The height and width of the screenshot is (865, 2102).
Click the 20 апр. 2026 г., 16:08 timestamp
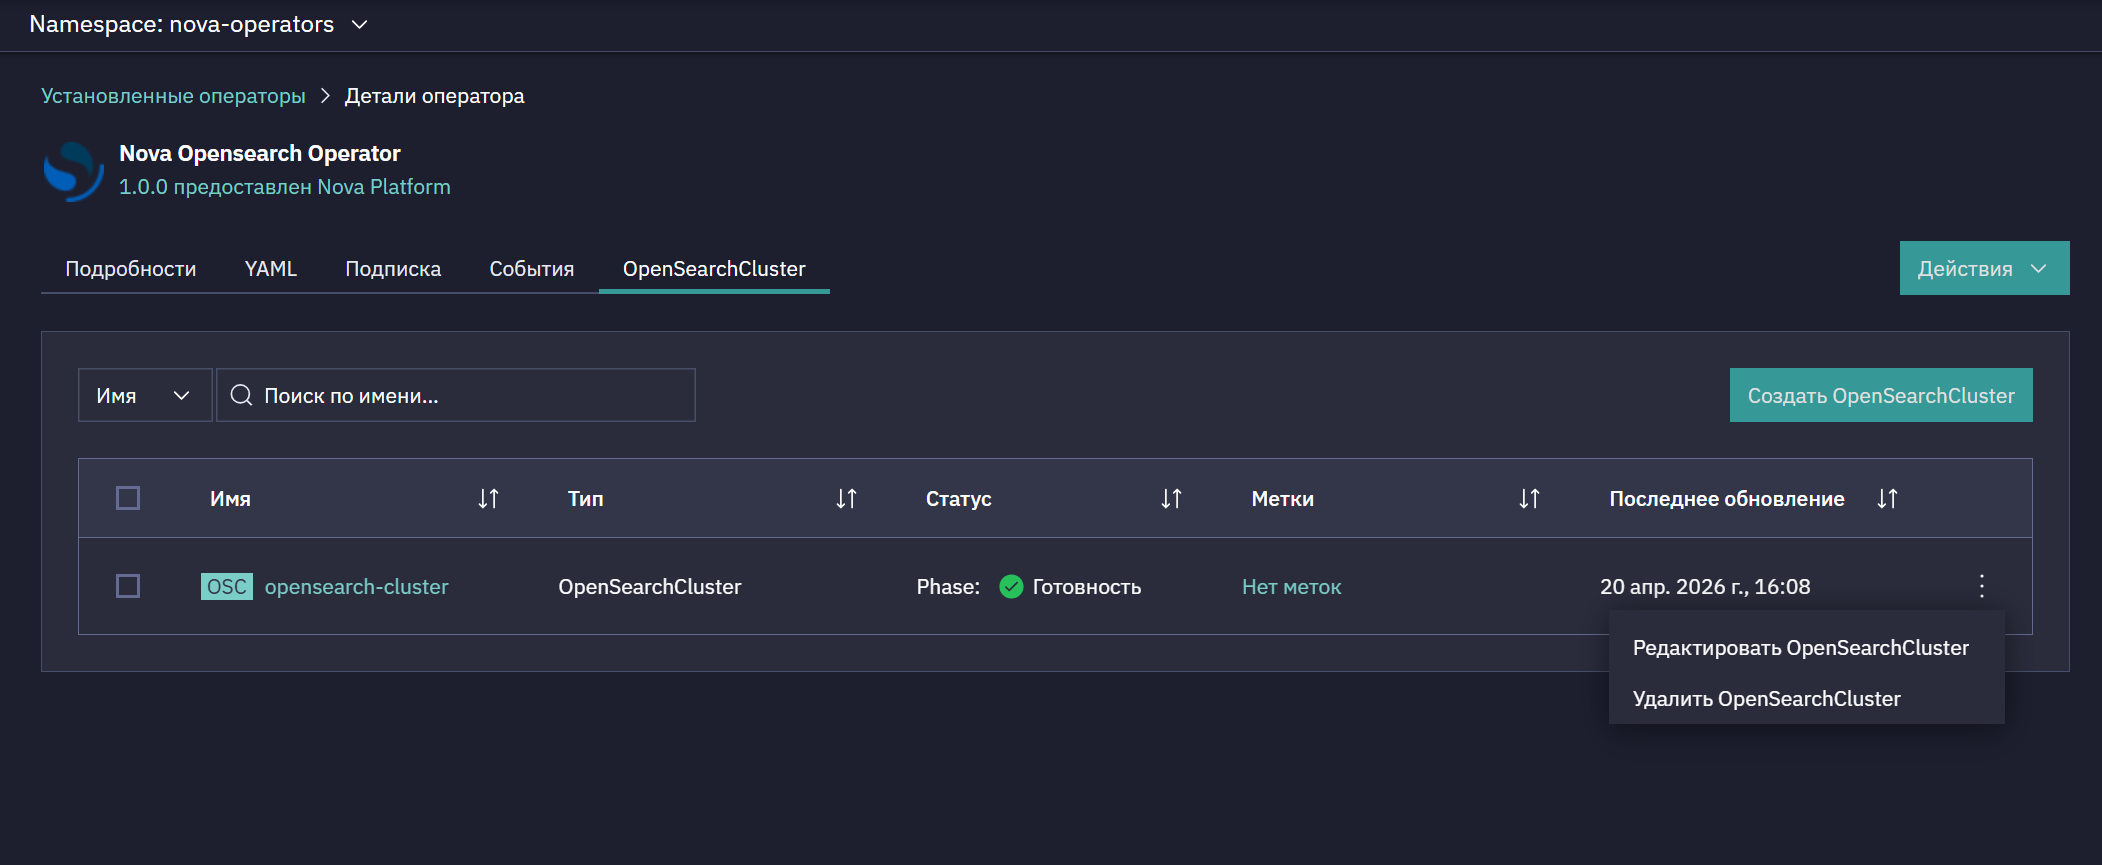point(1705,587)
